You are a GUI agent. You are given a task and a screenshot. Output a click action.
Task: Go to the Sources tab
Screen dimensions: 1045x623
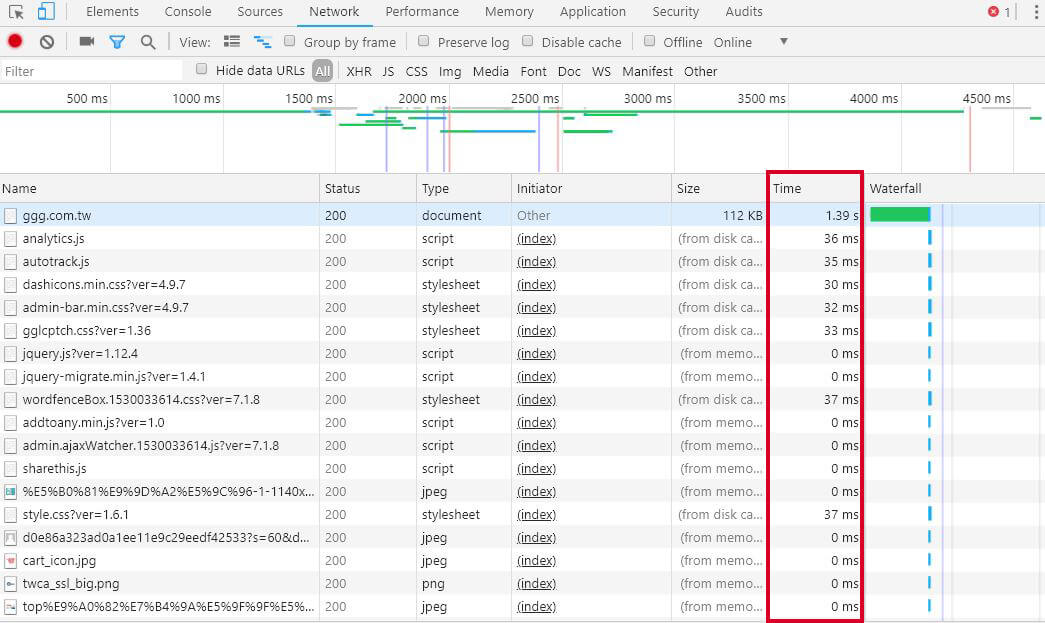260,11
